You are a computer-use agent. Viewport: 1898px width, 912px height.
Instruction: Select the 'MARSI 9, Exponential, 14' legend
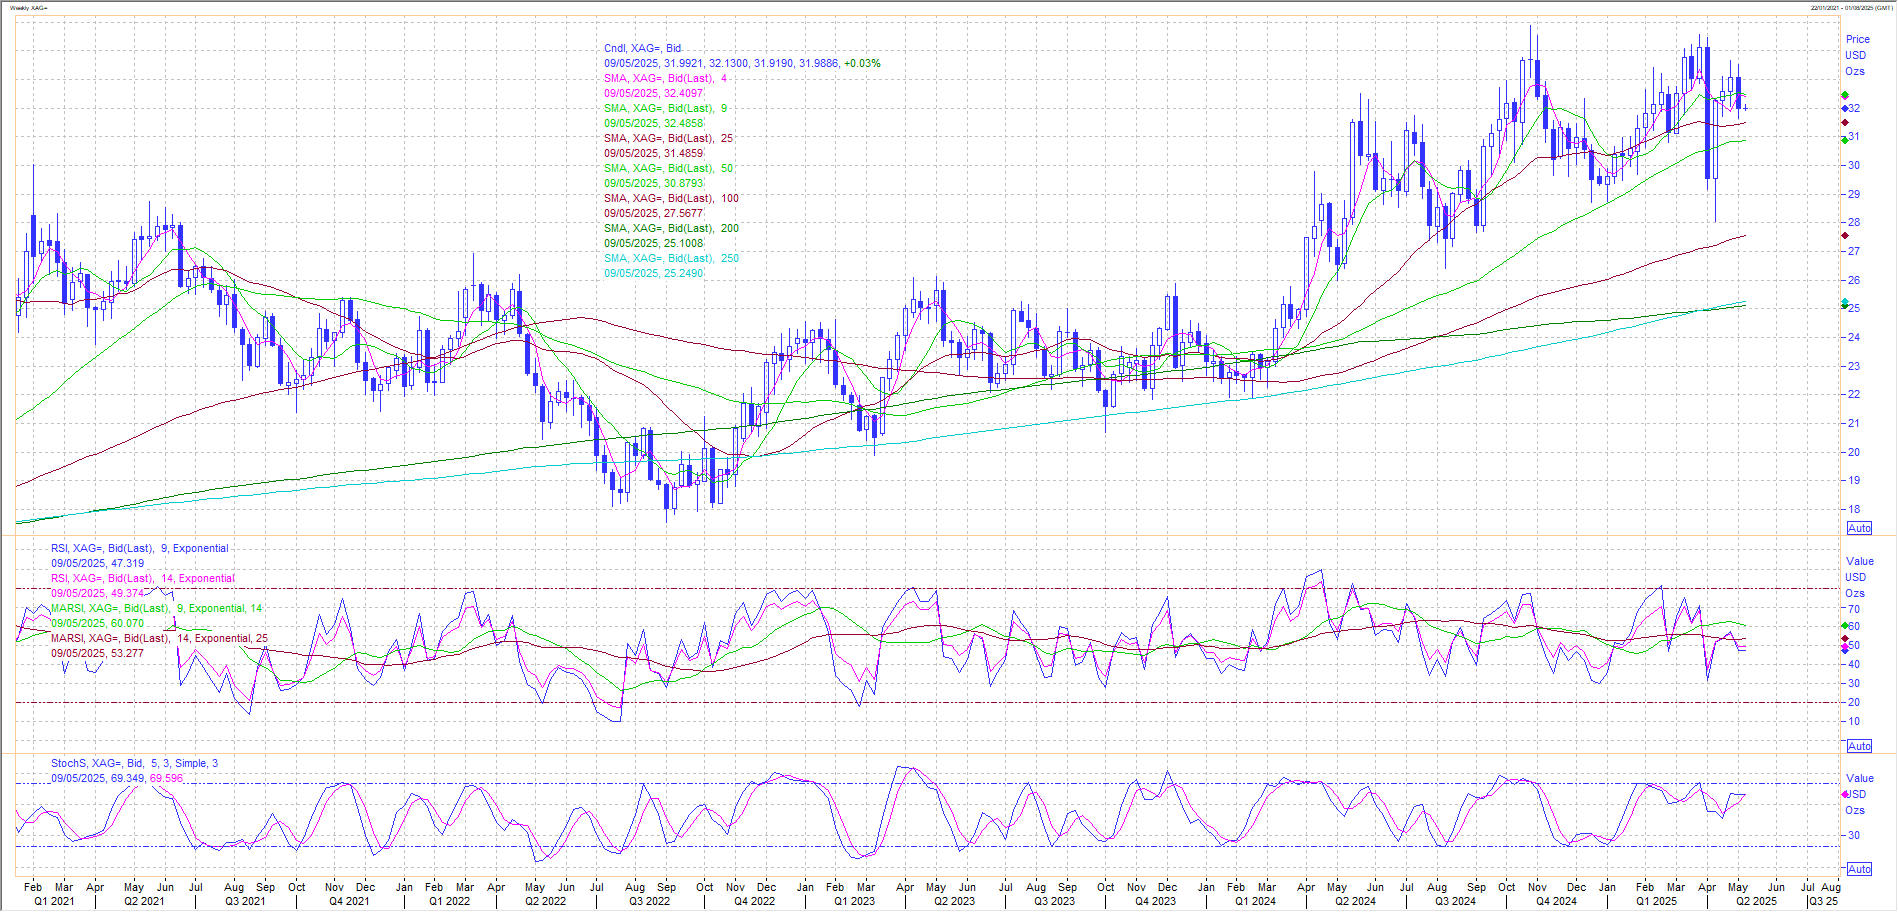pos(157,608)
